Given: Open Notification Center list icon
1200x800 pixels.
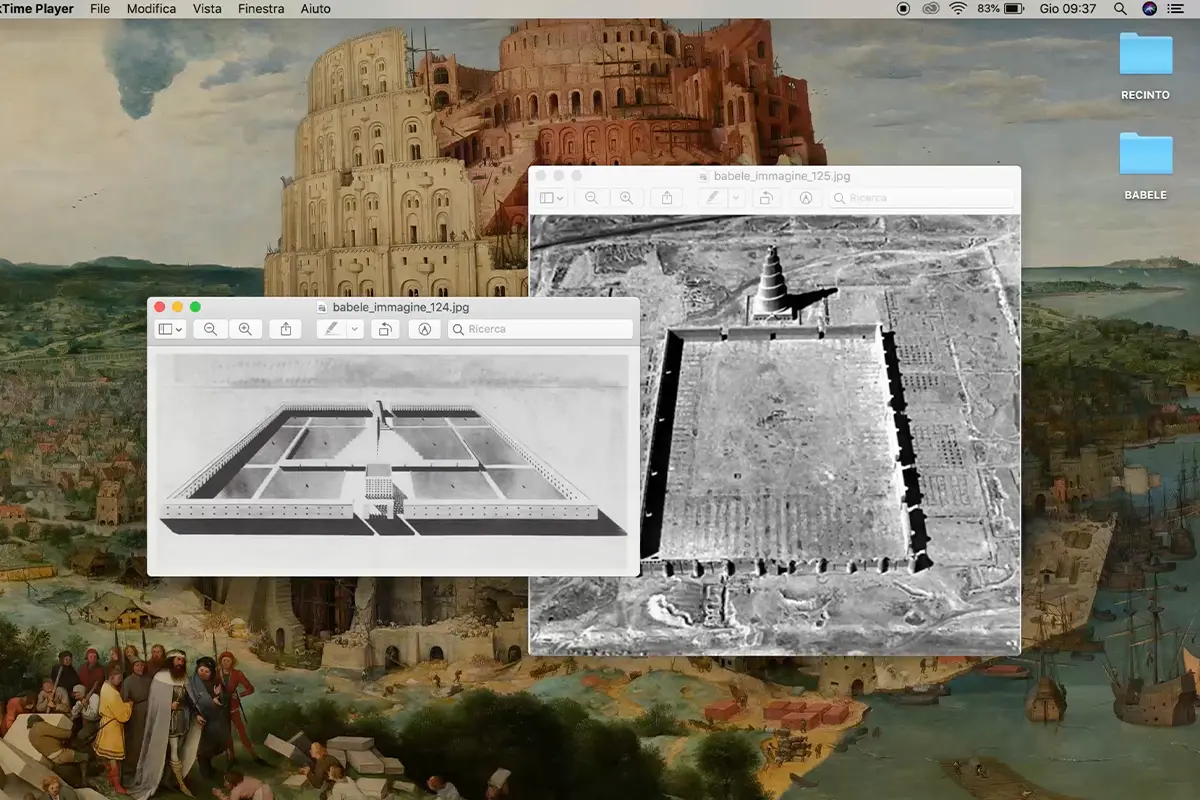Looking at the screenshot, I should (x=1176, y=9).
